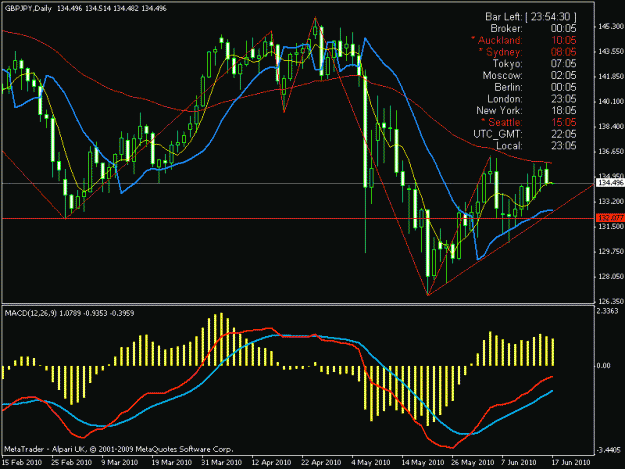The image size is (625, 469).
Task: Click the MACD scale value 2.3363
Action: click(x=608, y=311)
